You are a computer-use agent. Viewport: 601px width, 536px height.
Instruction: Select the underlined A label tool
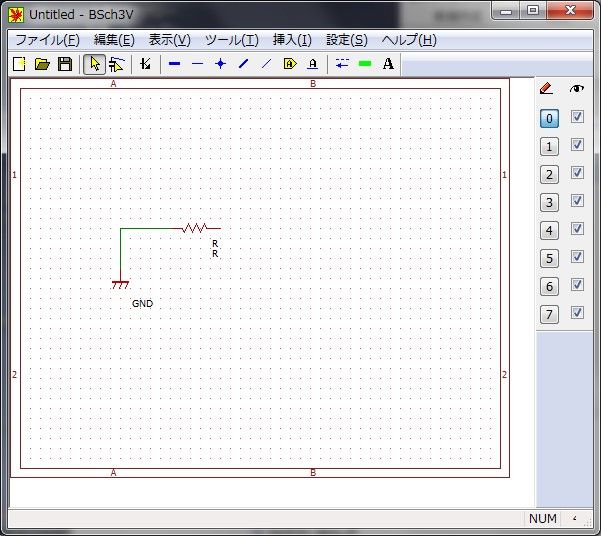click(x=312, y=64)
